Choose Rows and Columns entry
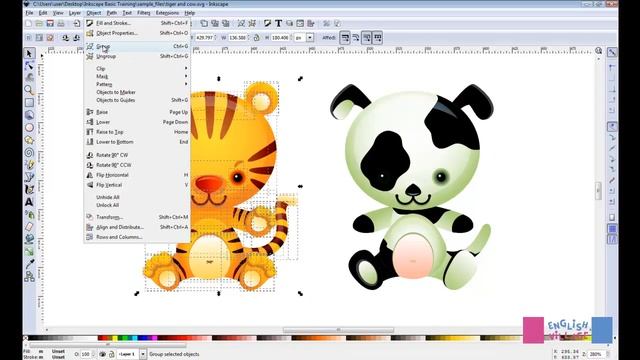Viewport: 640px width, 360px height. click(137, 237)
